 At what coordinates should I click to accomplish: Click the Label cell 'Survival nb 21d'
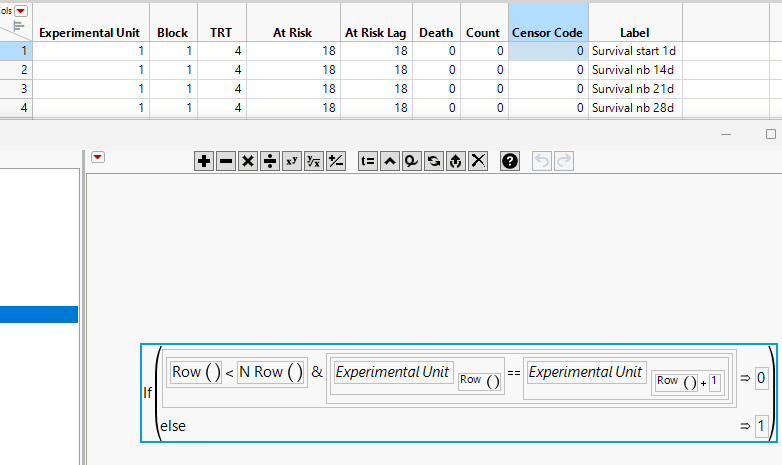click(634, 89)
